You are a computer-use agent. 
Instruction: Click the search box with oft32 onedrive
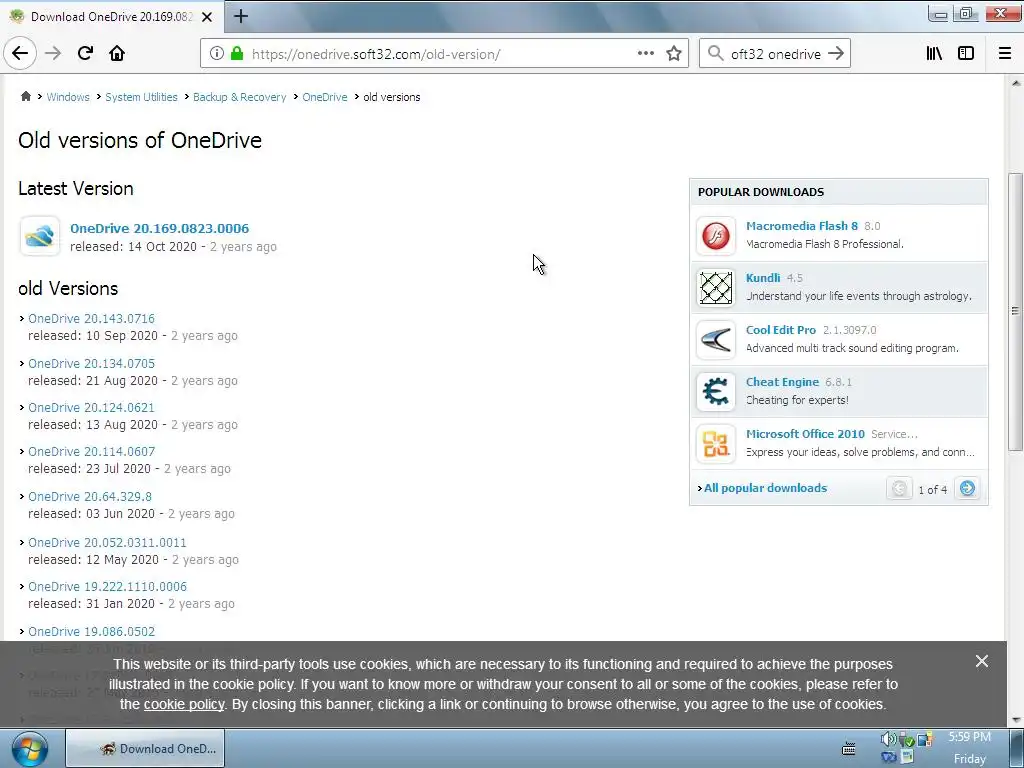click(x=775, y=54)
